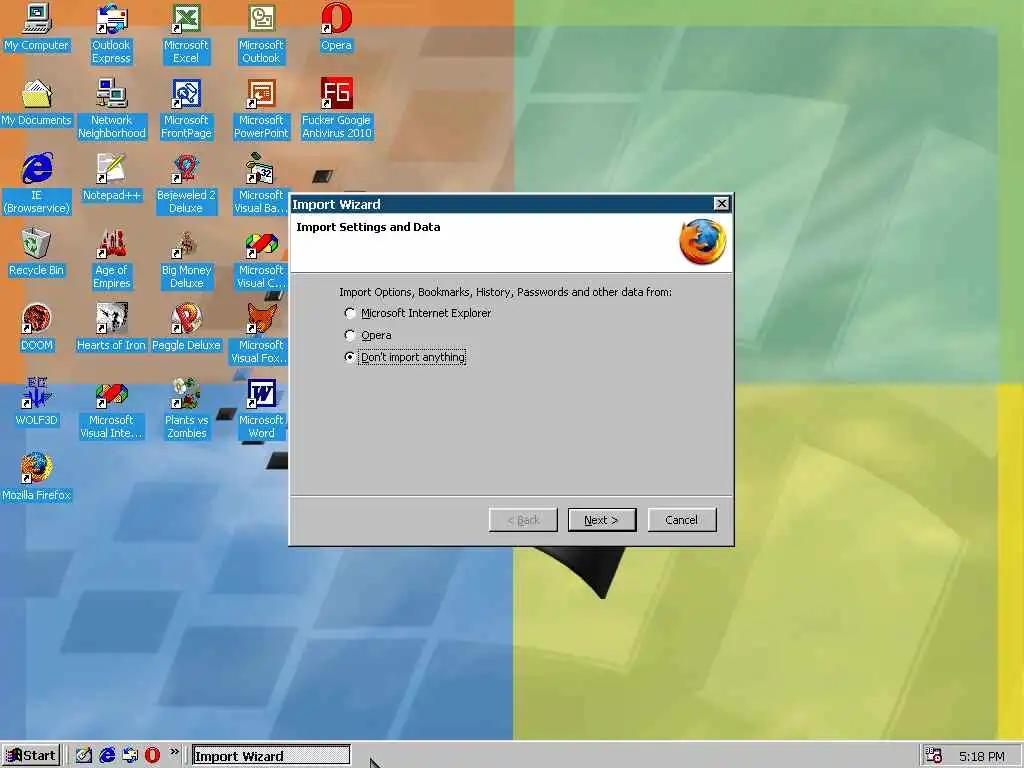Close the Import Wizard dialog
The height and width of the screenshot is (768, 1024).
[721, 204]
